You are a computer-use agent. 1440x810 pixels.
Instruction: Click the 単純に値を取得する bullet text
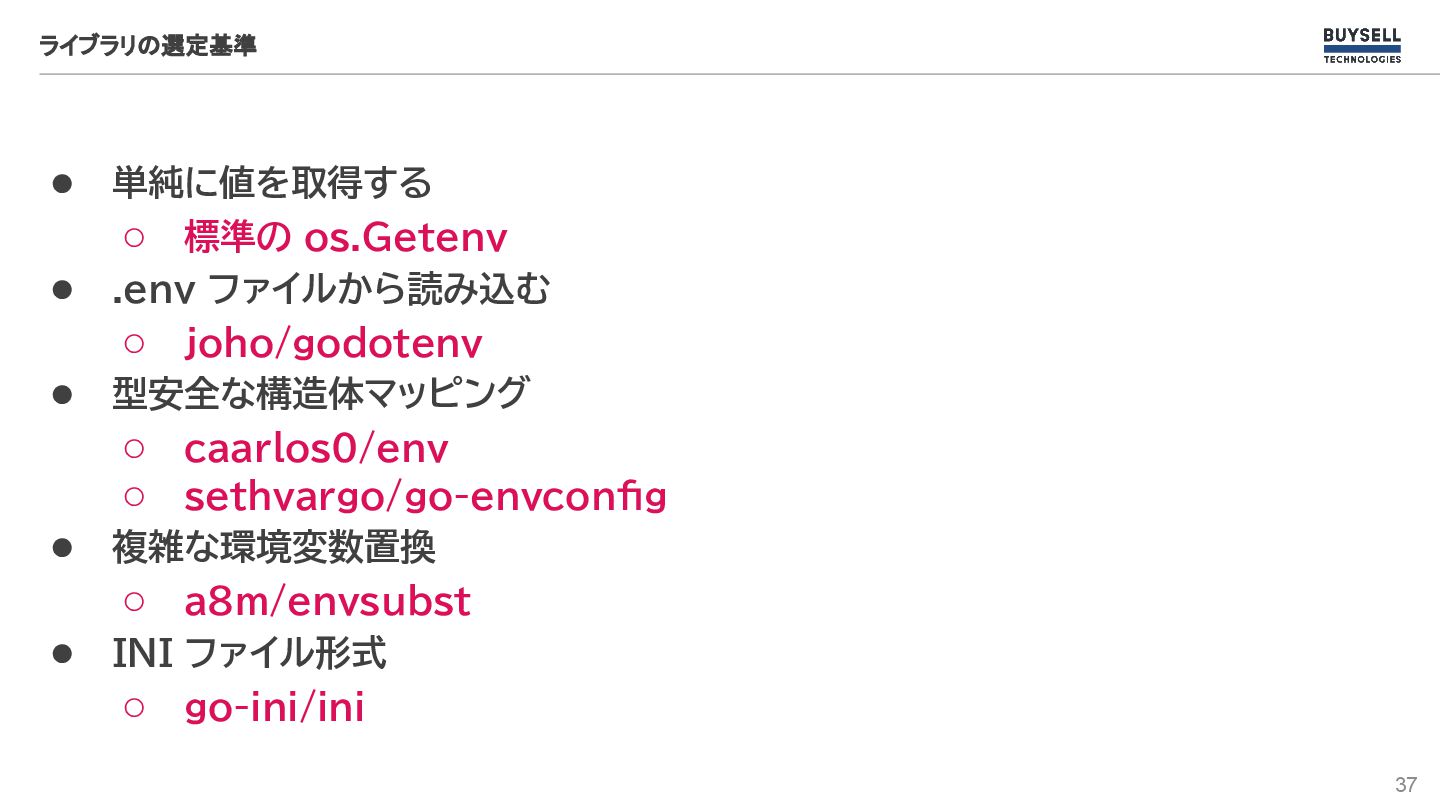tap(272, 183)
